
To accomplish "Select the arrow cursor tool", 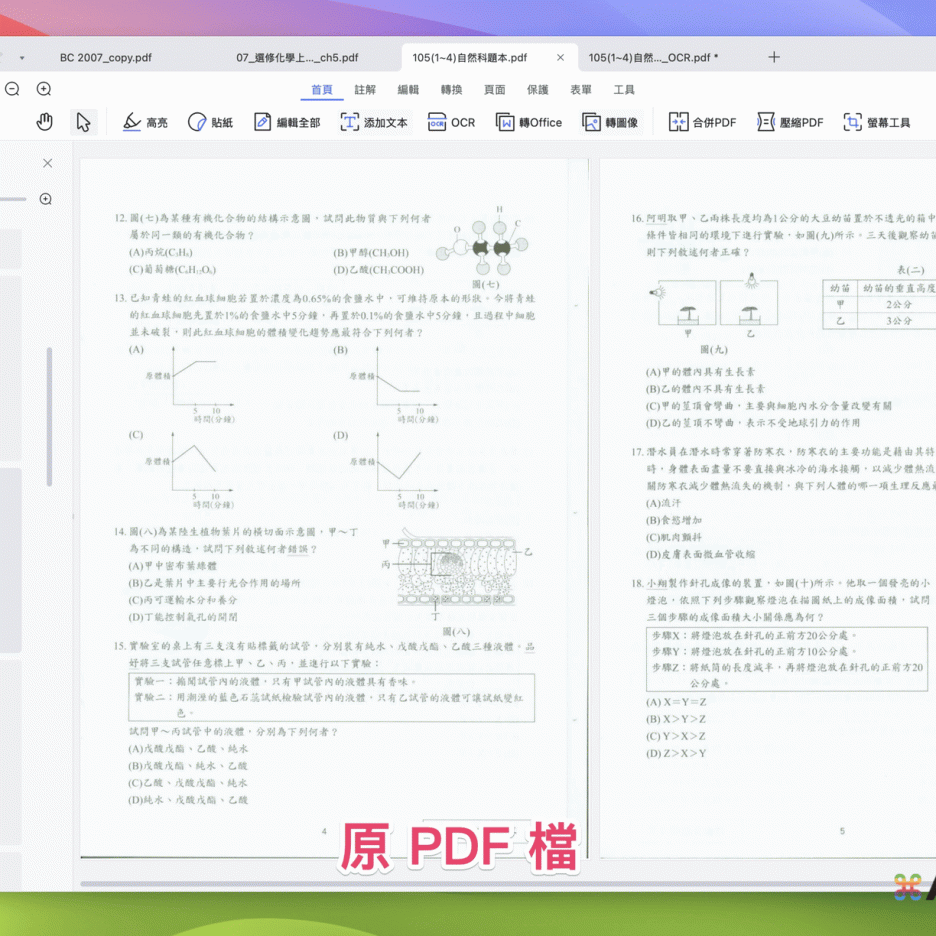I will [x=83, y=122].
